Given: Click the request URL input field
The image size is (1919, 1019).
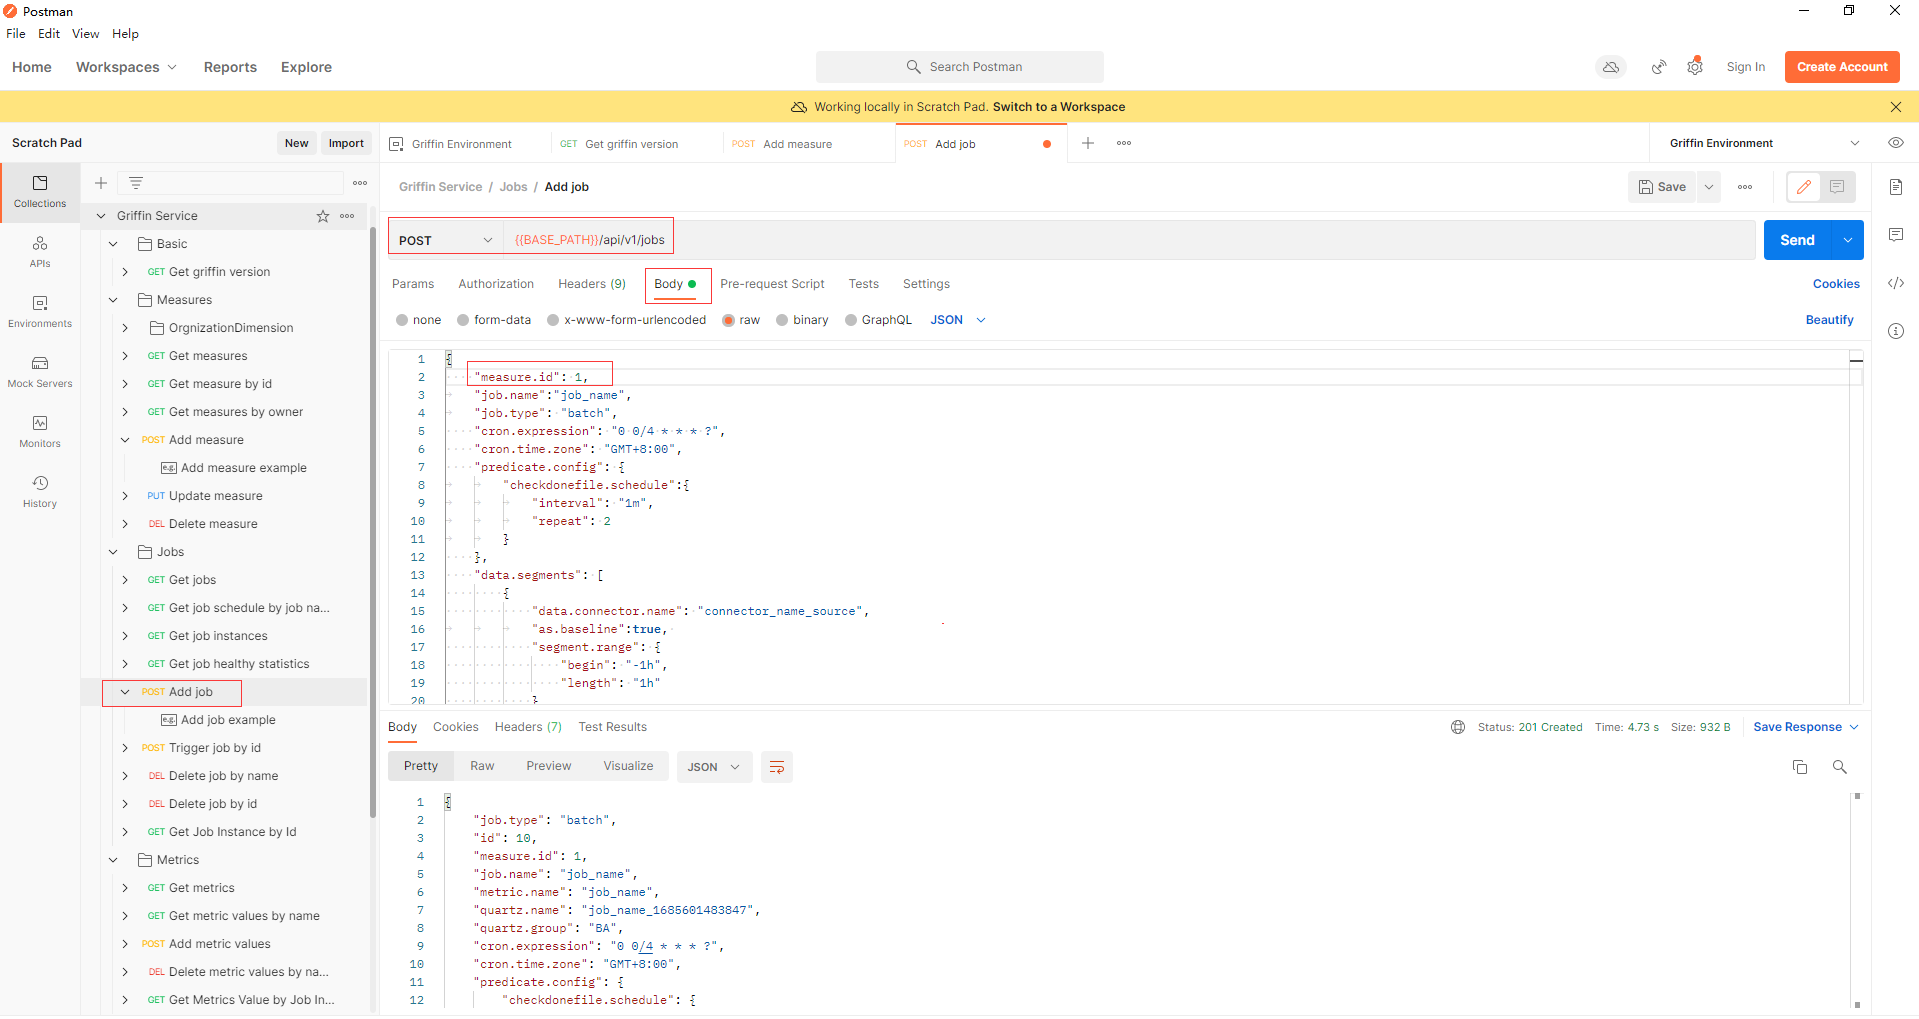Looking at the screenshot, I should coord(1130,240).
